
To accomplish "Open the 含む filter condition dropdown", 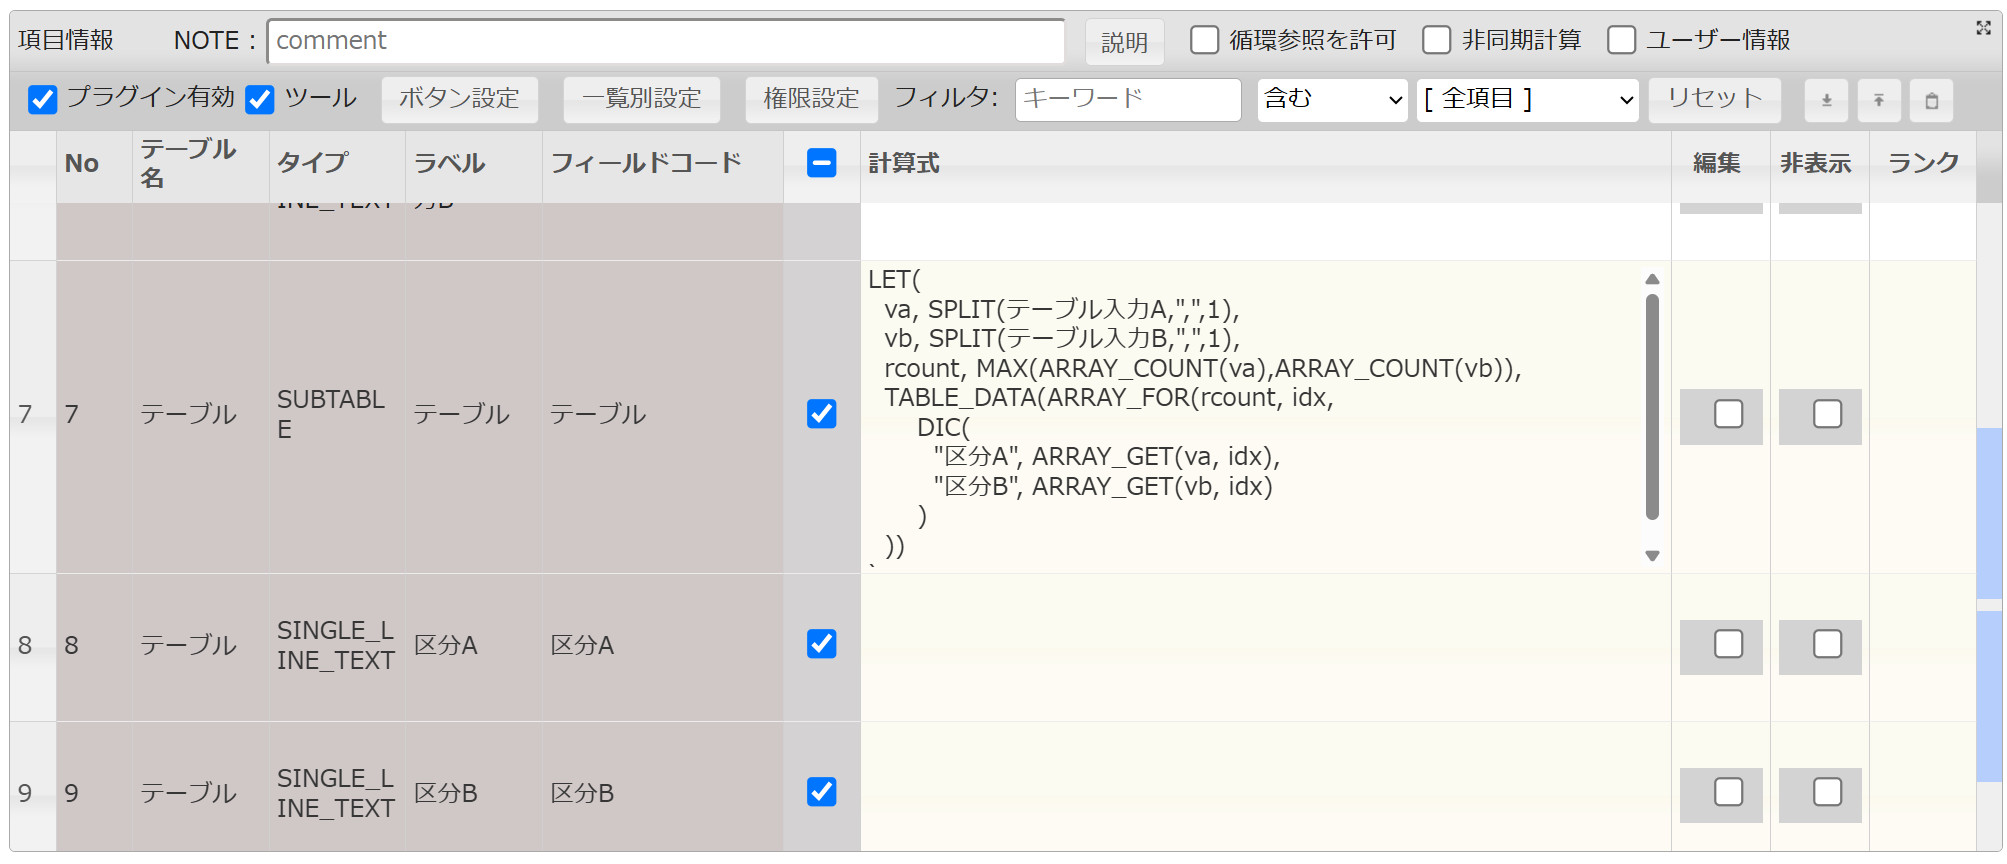I will [x=1332, y=100].
